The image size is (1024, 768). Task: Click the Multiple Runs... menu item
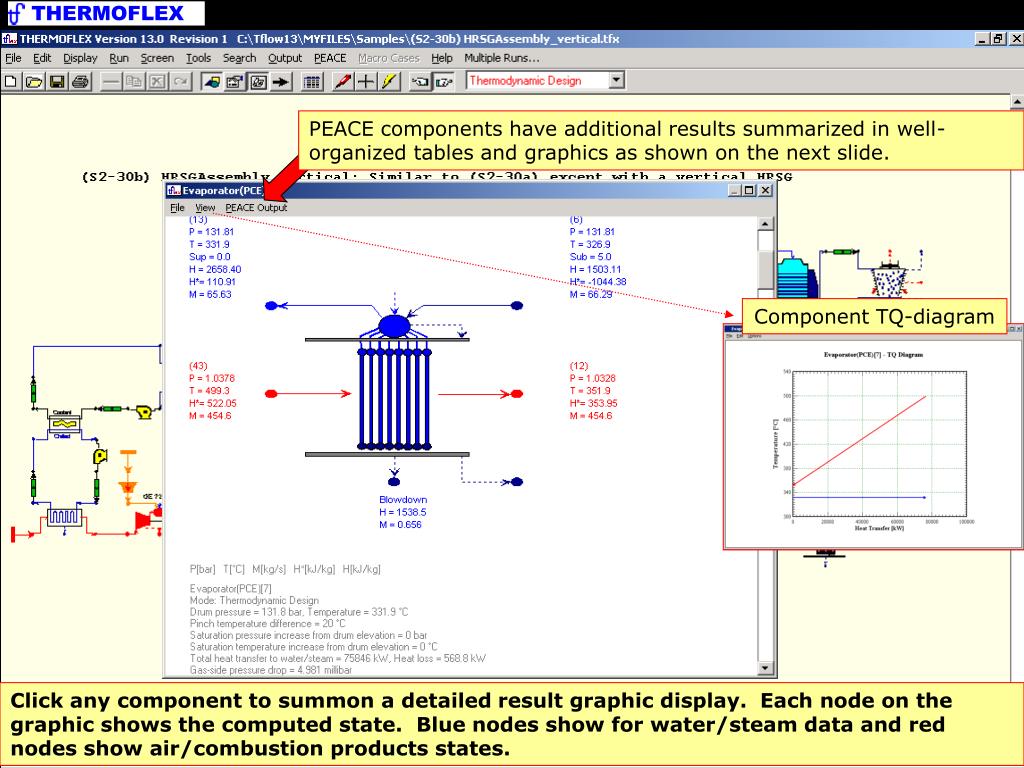(x=502, y=58)
